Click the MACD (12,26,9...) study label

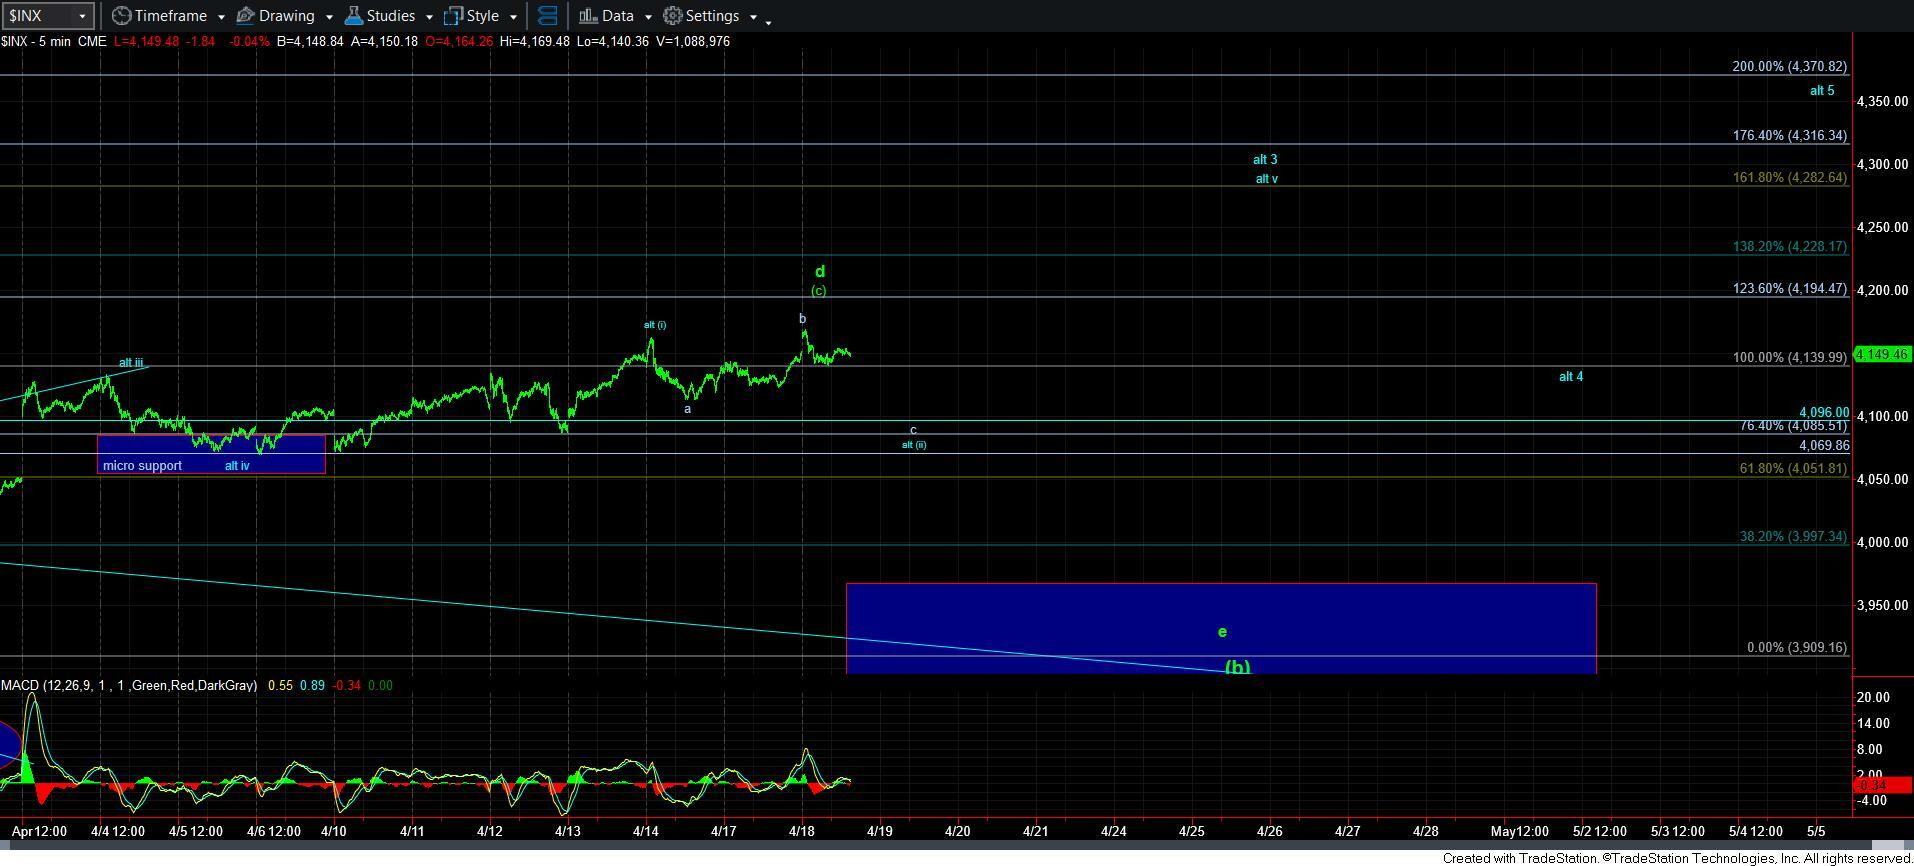pyautogui.click(x=129, y=686)
